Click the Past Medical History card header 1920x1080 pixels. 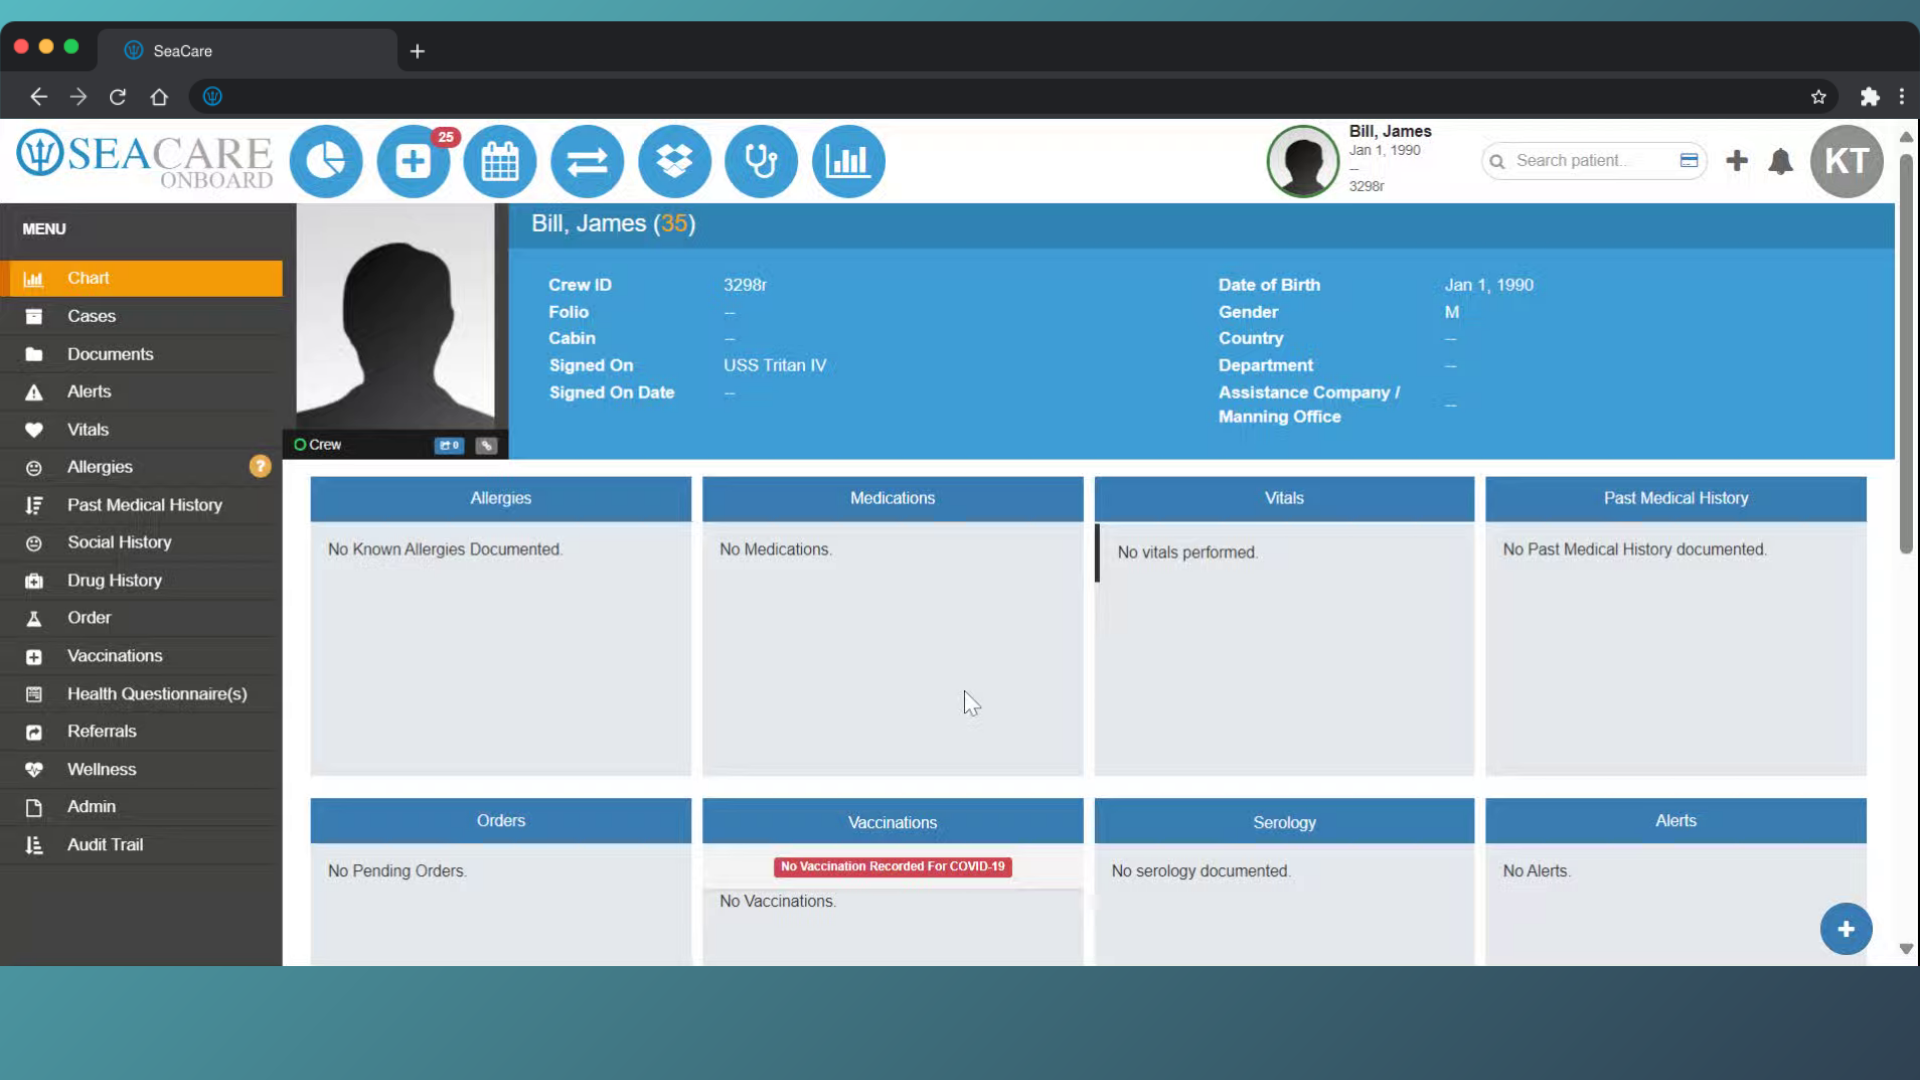1676,498
